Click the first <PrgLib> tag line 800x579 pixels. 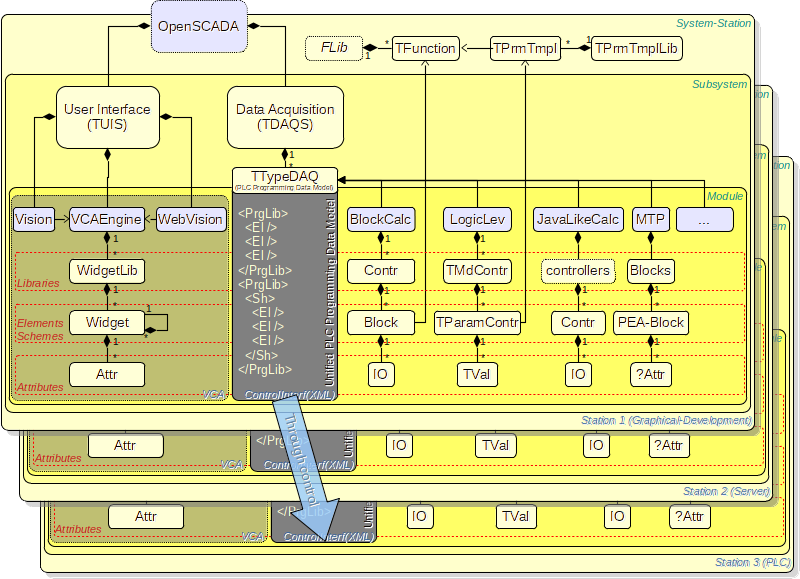click(263, 213)
